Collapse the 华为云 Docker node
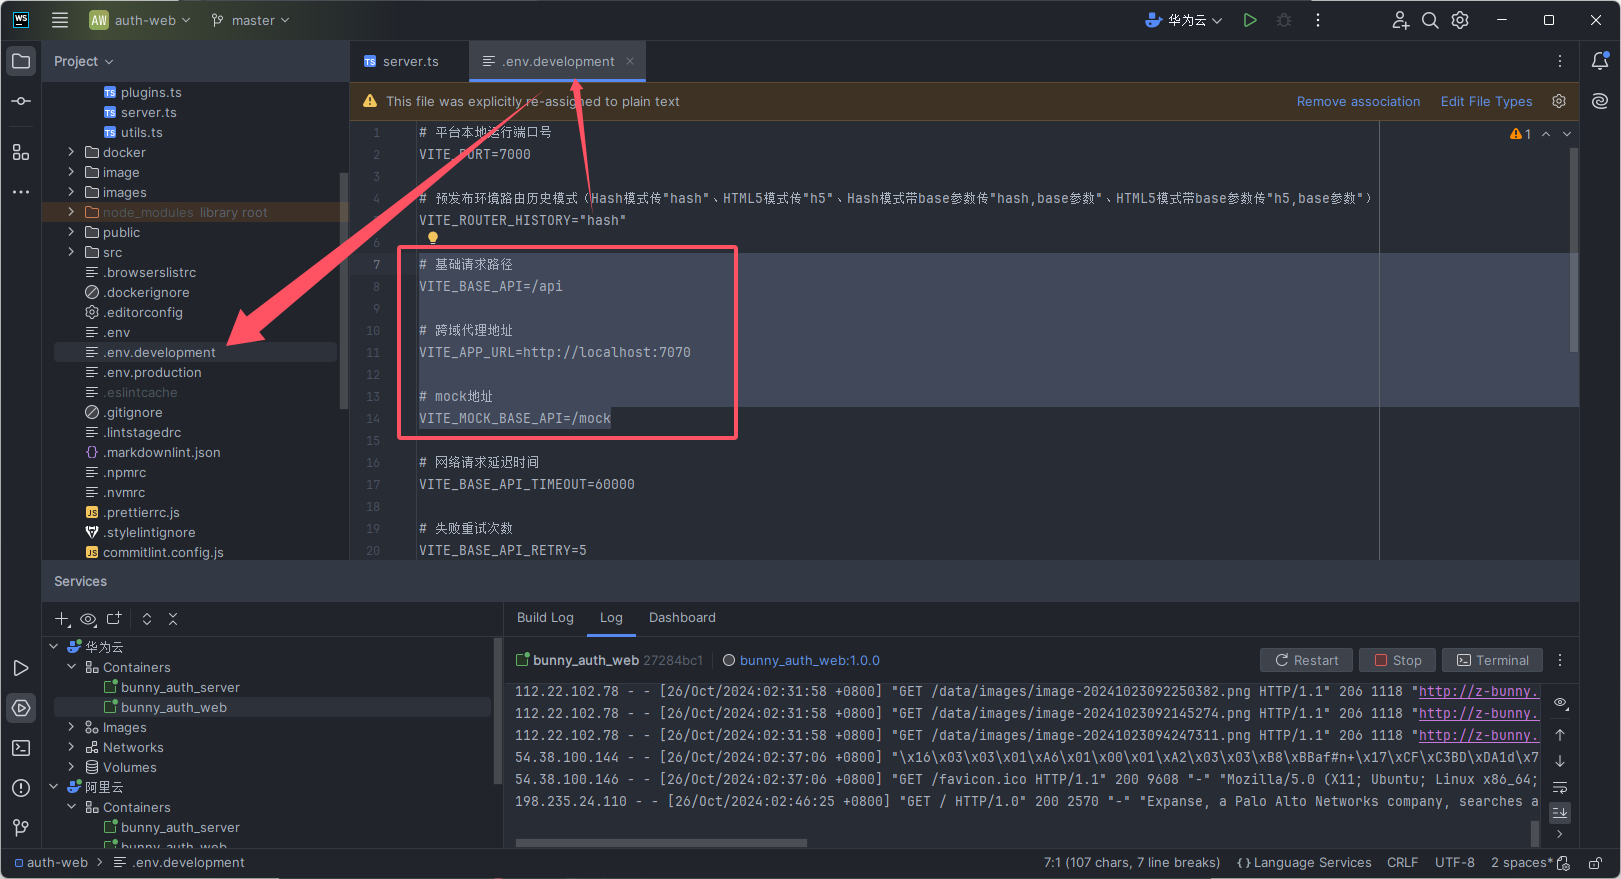1621x879 pixels. (x=54, y=647)
